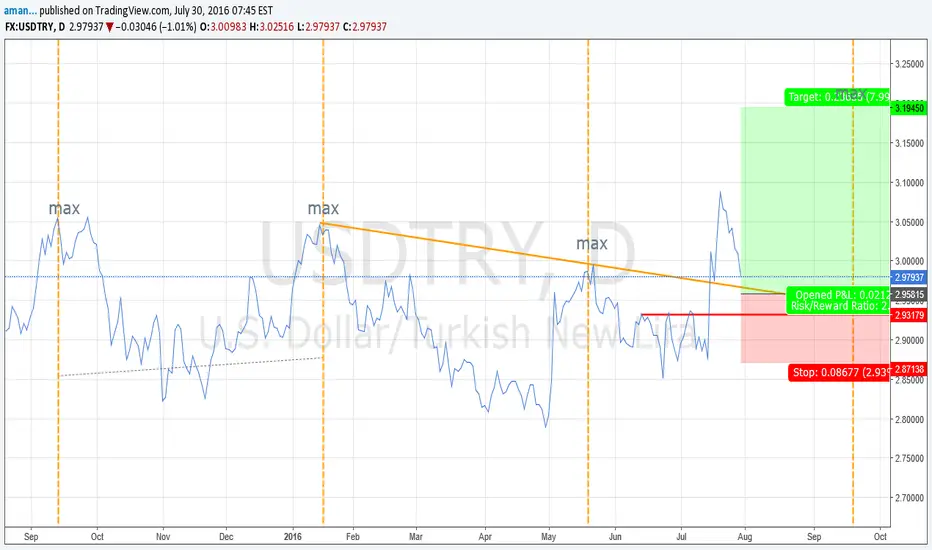Screen dimensions: 932x550
Task: Click the 3.05000 price axis label
Action: (x=910, y=222)
